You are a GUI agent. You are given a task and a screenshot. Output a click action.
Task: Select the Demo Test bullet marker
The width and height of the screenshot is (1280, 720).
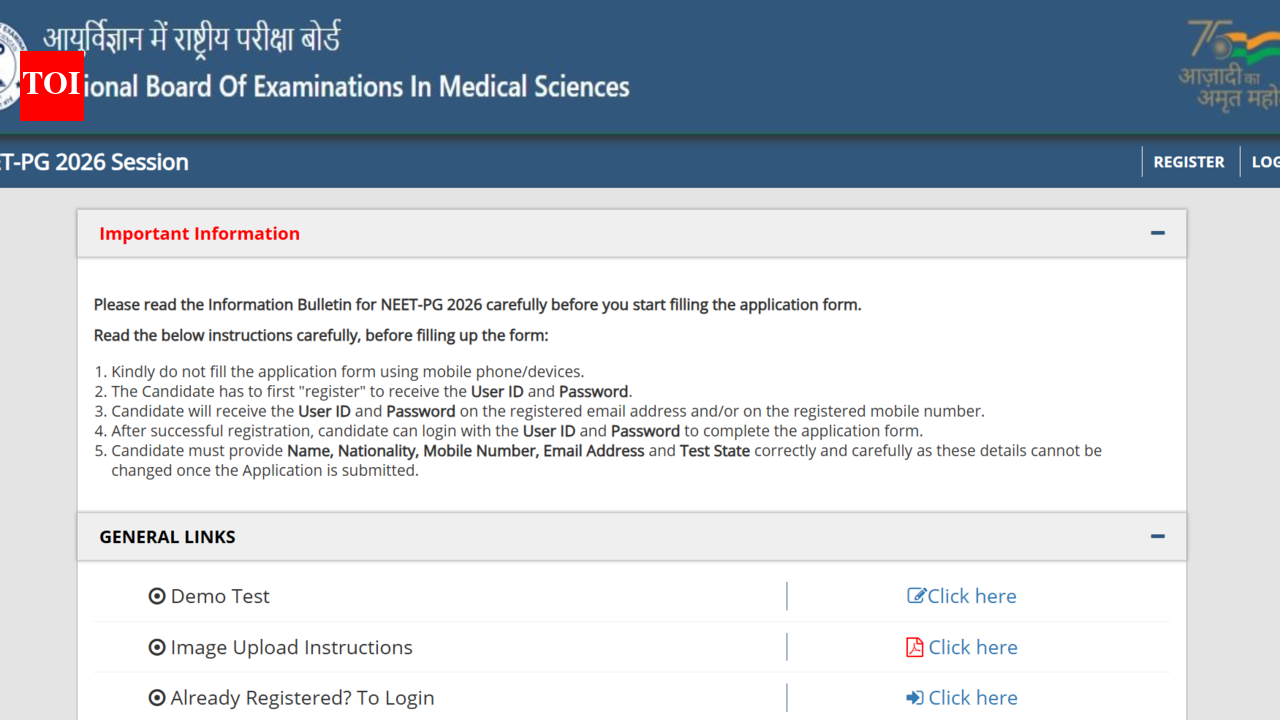pyautogui.click(x=157, y=596)
